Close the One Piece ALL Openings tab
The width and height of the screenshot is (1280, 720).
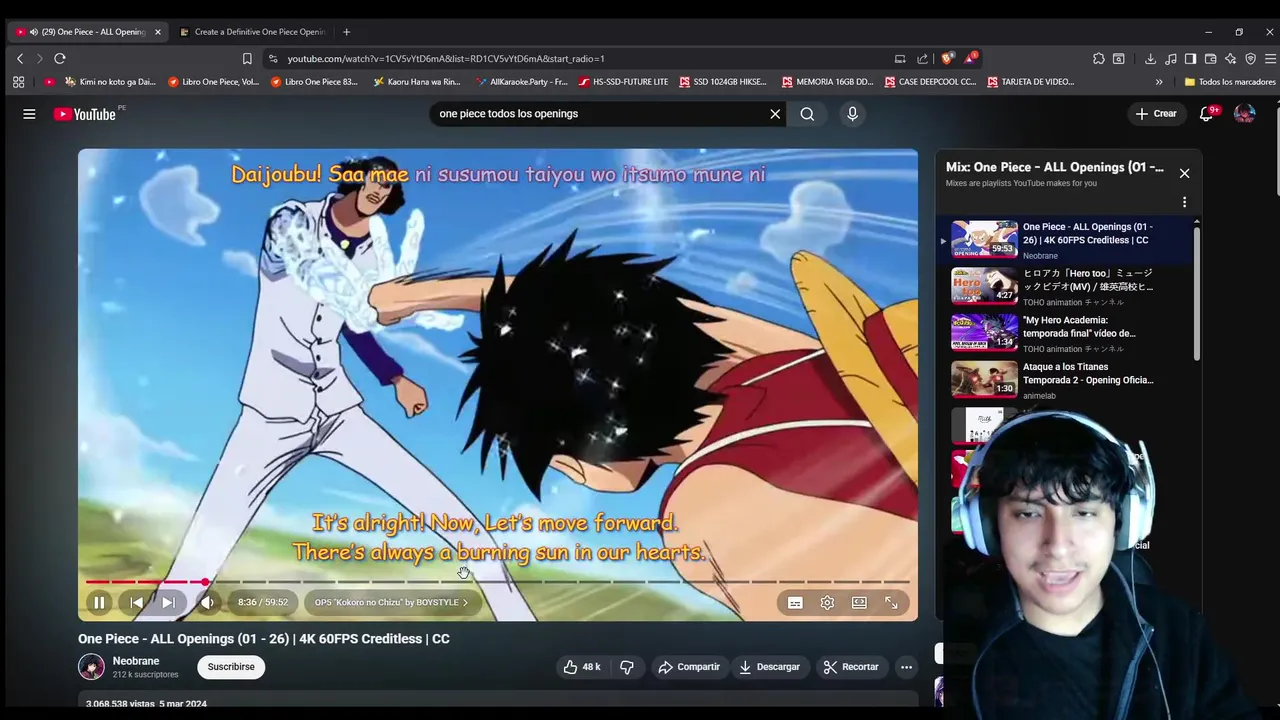(x=157, y=32)
